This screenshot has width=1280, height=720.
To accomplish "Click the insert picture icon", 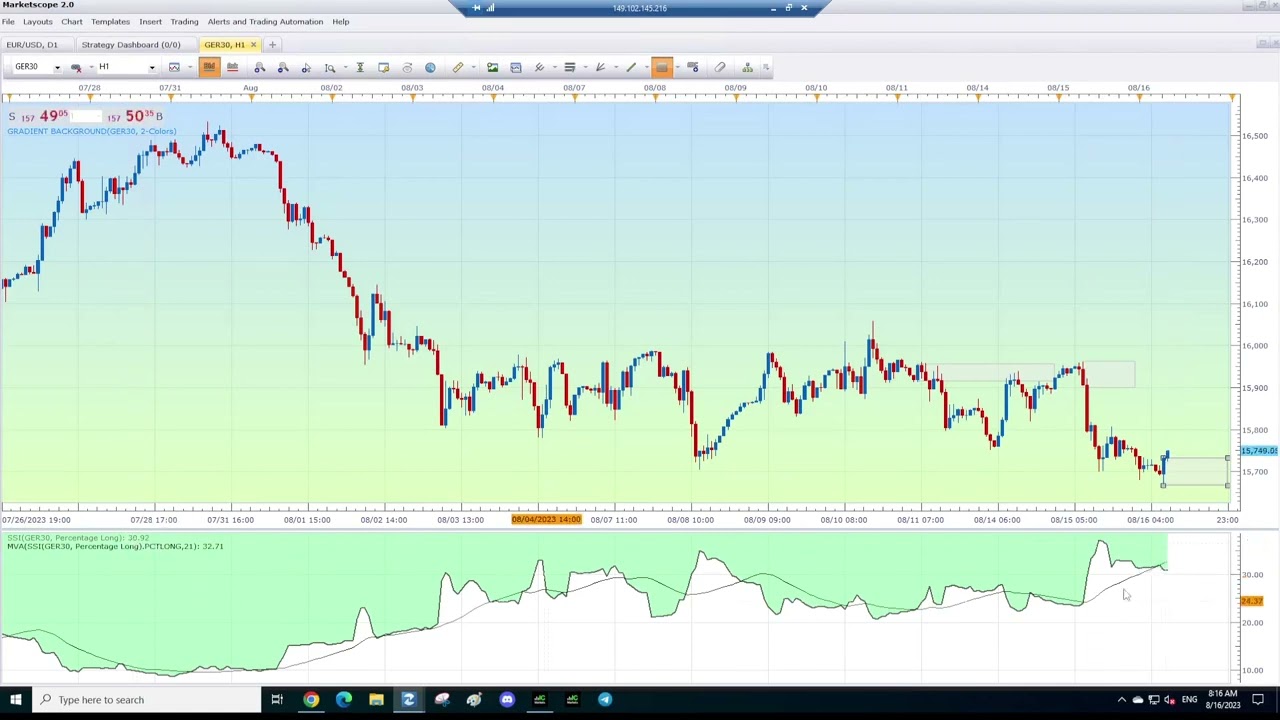I will coord(492,68).
